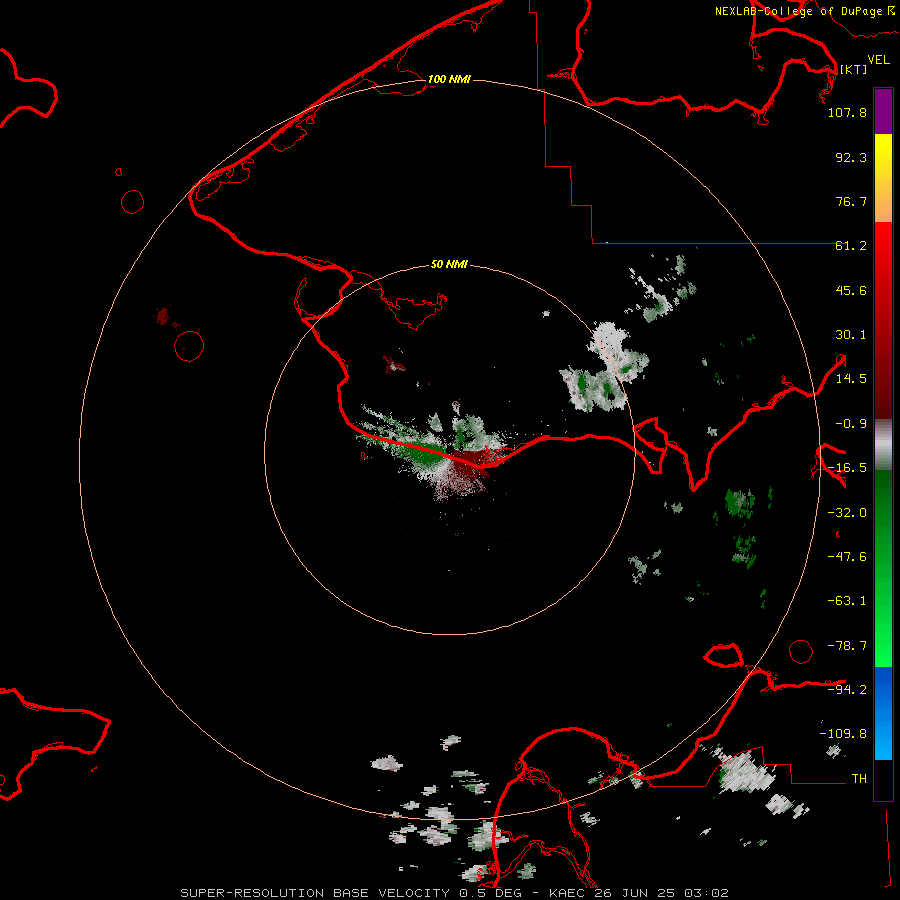
Task: Click the 30.1 legend value
Action: (x=851, y=335)
